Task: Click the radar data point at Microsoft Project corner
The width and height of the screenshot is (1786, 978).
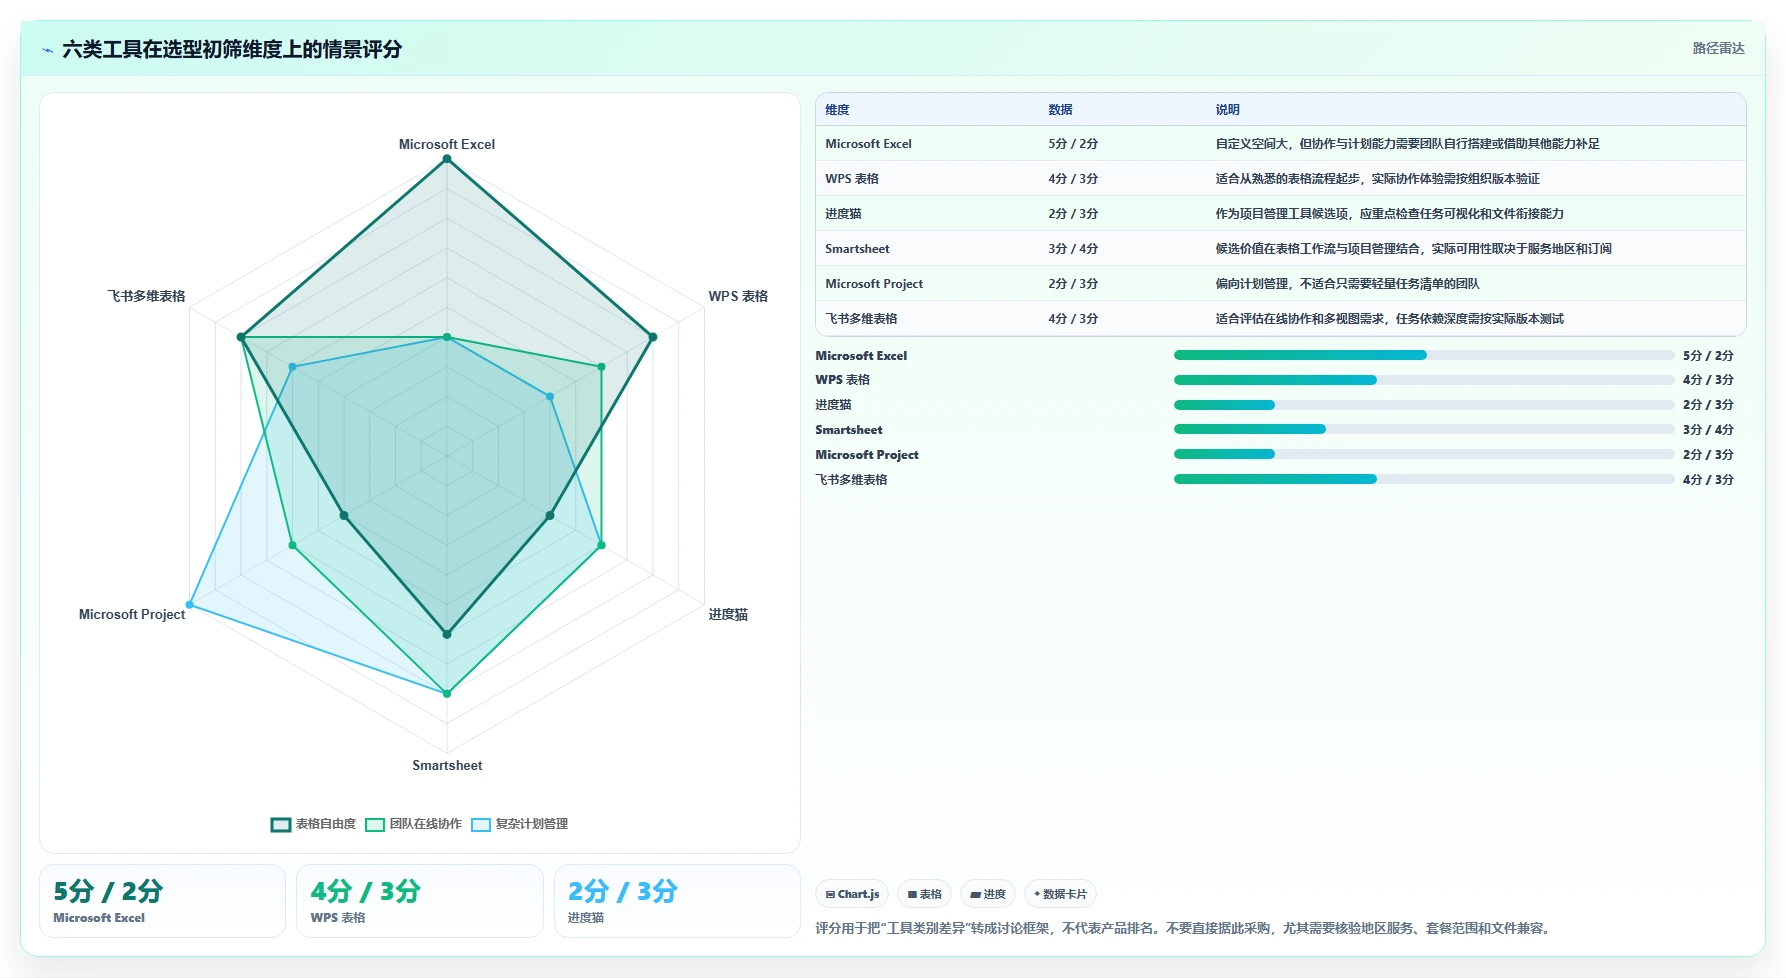Action: [190, 605]
